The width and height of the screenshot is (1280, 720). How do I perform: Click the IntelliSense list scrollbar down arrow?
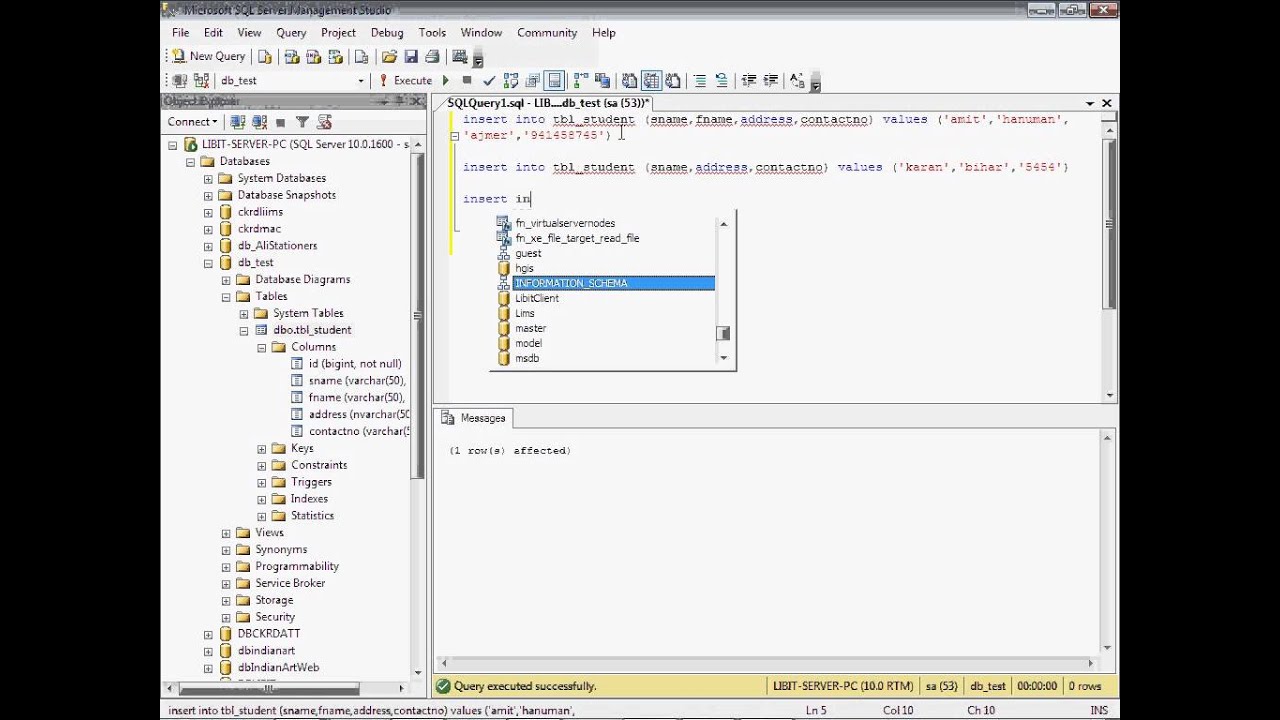point(724,358)
